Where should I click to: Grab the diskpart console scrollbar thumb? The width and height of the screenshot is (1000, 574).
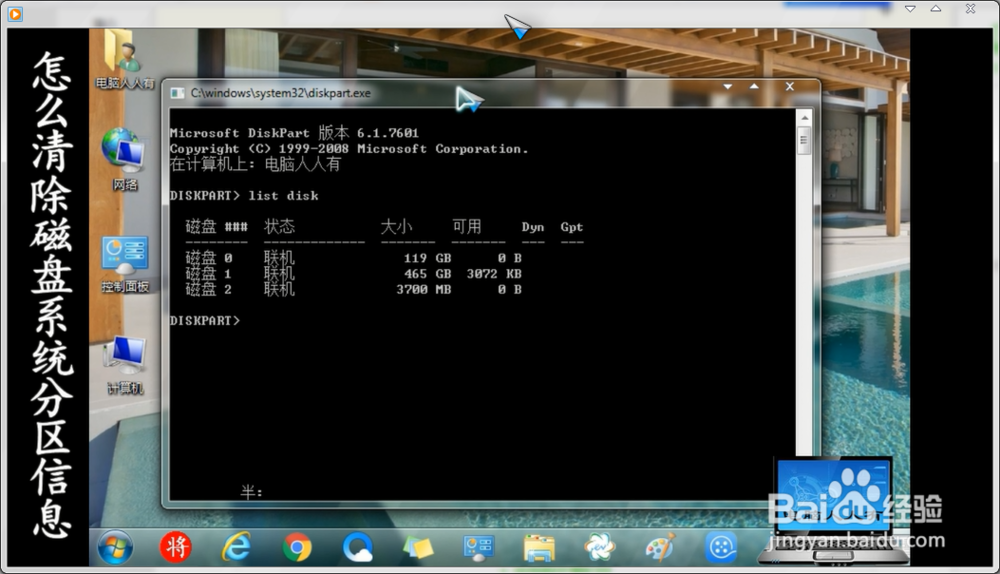[x=804, y=140]
